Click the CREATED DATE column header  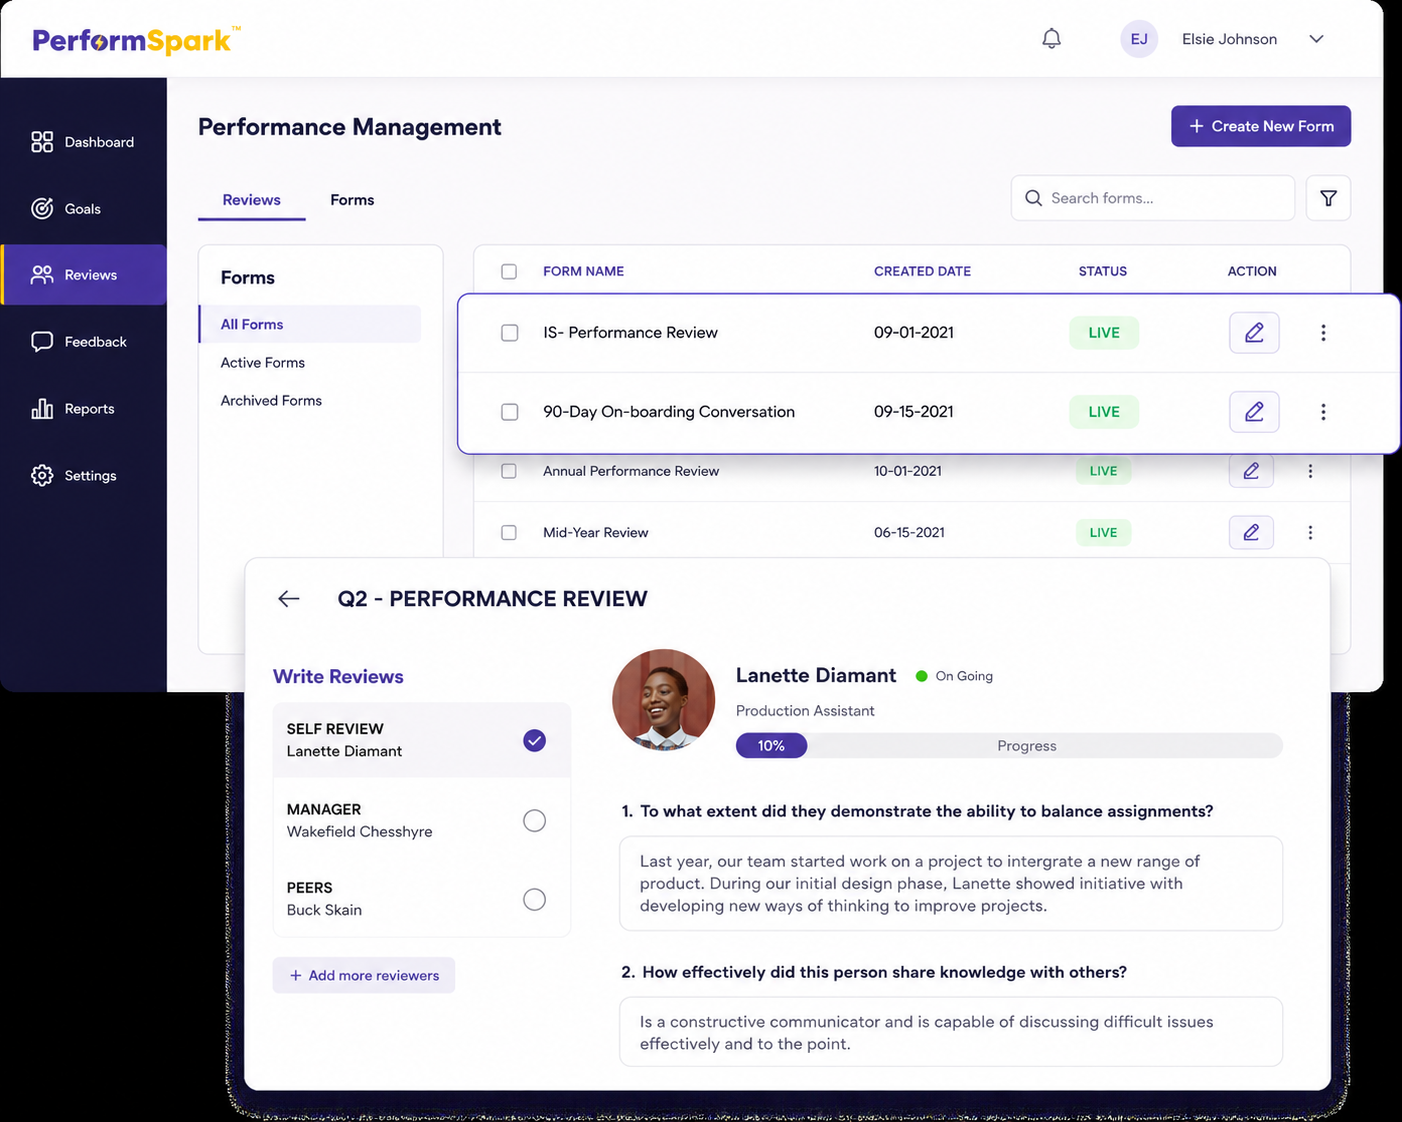click(x=922, y=271)
